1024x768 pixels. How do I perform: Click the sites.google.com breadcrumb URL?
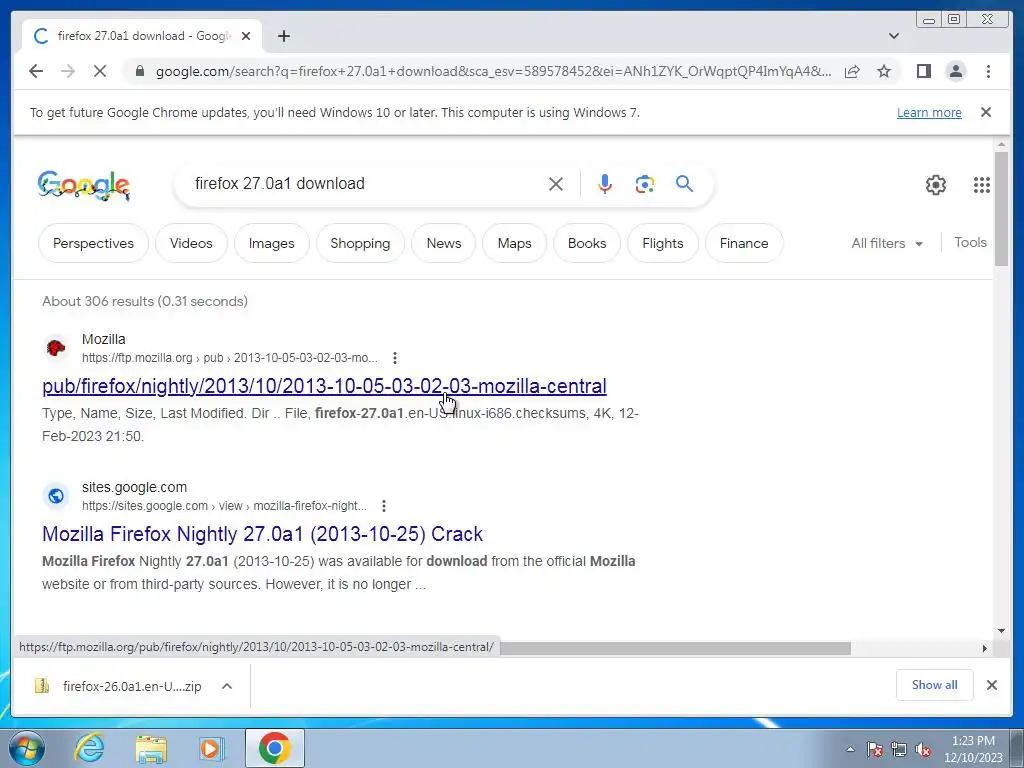tap(224, 505)
